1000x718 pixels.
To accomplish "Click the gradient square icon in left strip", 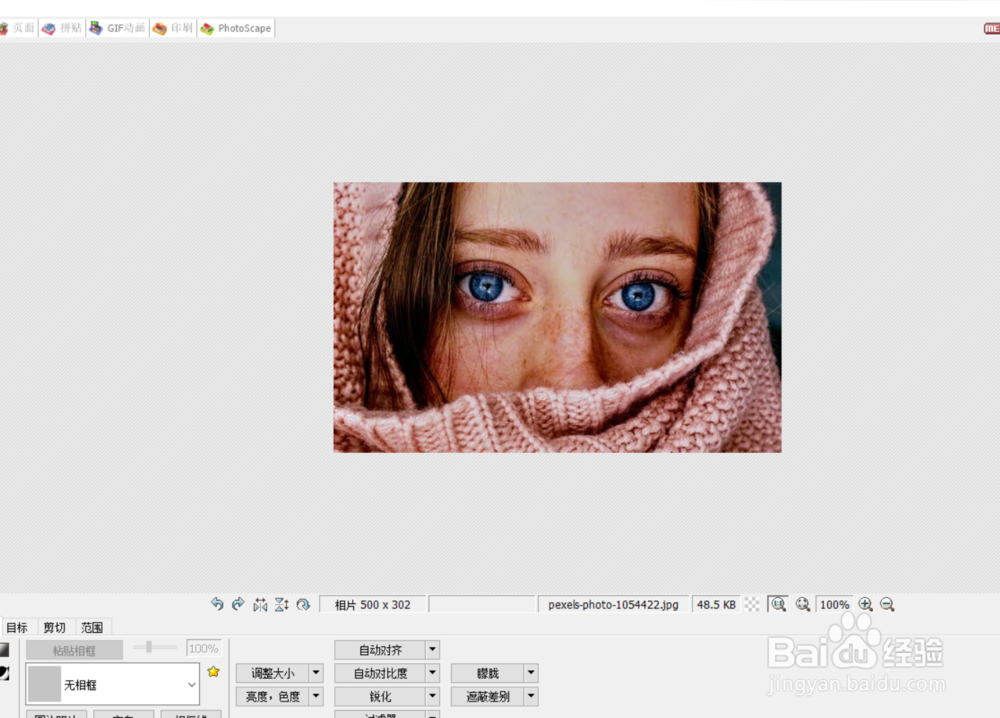I will click(x=4, y=650).
